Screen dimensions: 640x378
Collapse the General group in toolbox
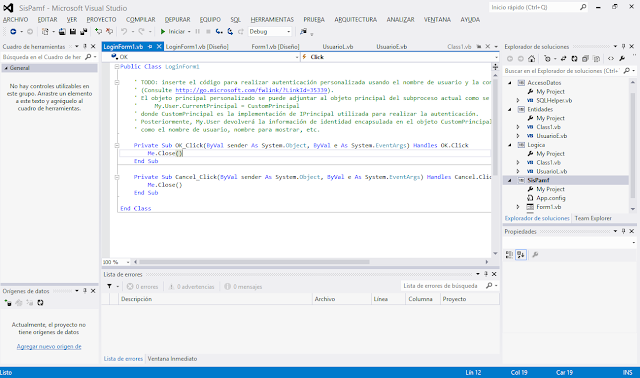[x=6, y=68]
